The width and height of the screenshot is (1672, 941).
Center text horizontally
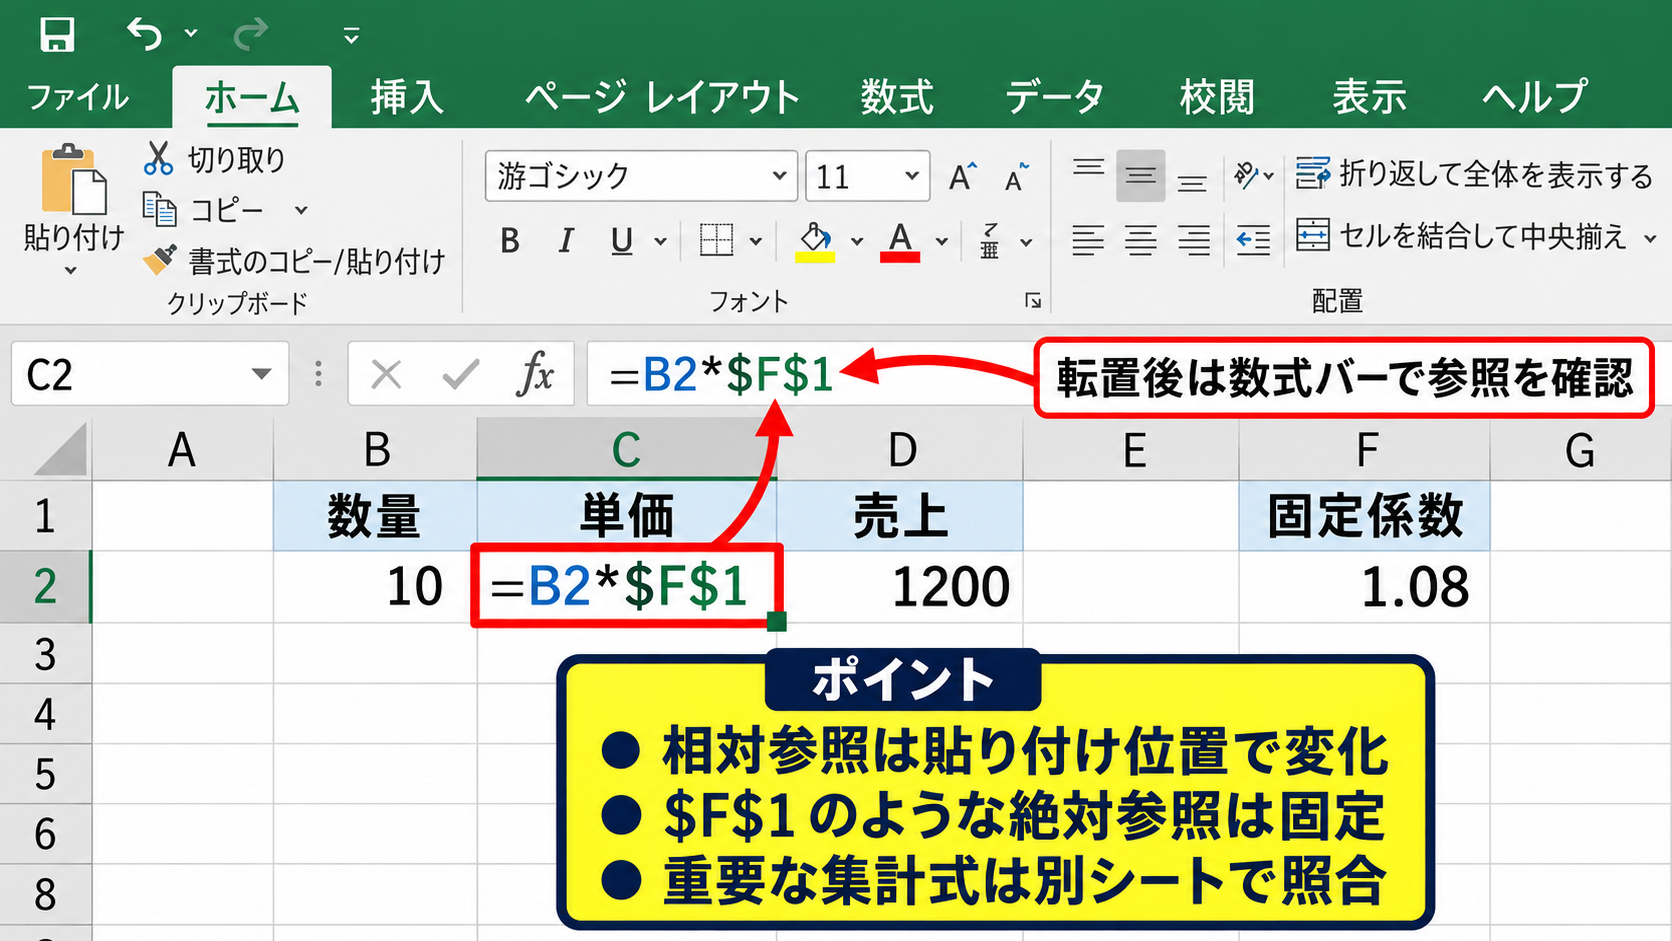(1140, 239)
